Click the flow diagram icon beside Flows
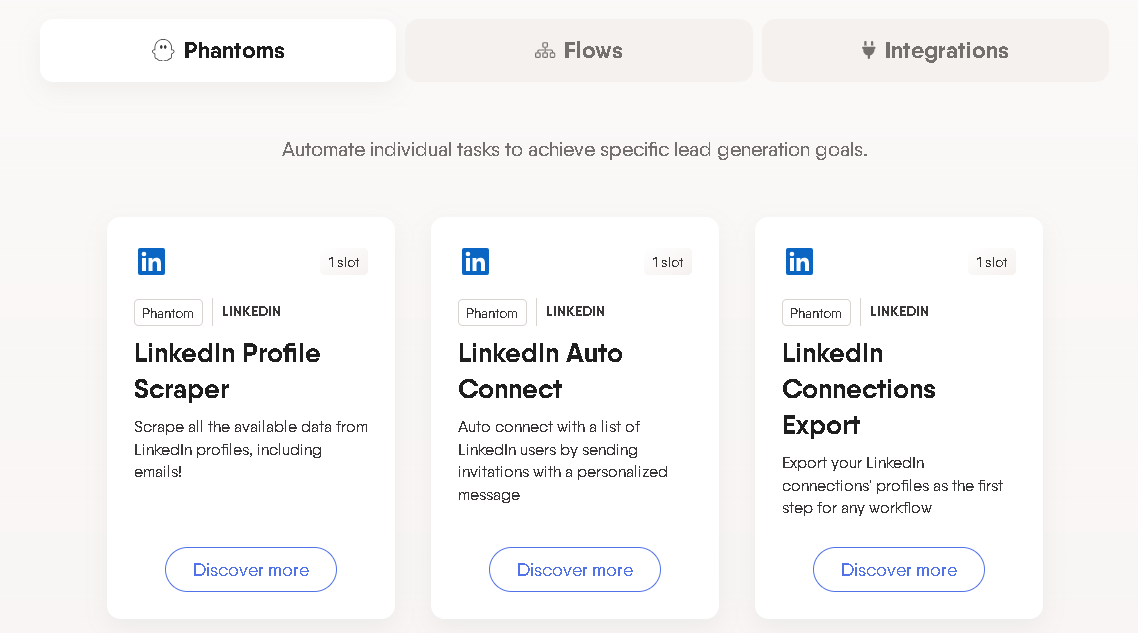The image size is (1138, 633). point(544,49)
